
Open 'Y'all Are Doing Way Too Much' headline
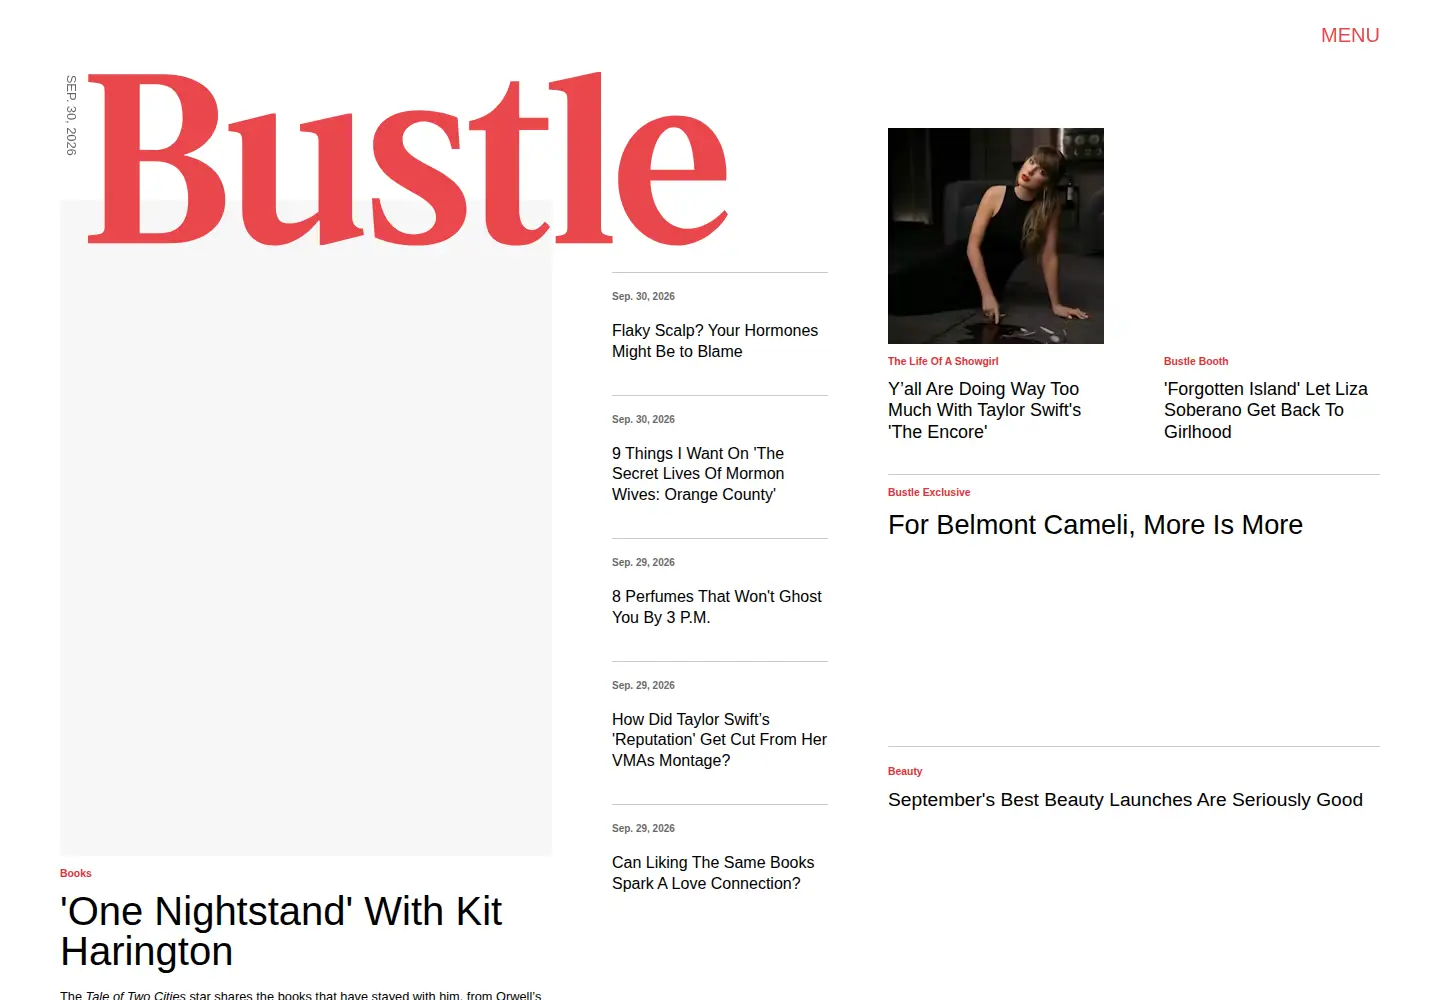point(985,410)
